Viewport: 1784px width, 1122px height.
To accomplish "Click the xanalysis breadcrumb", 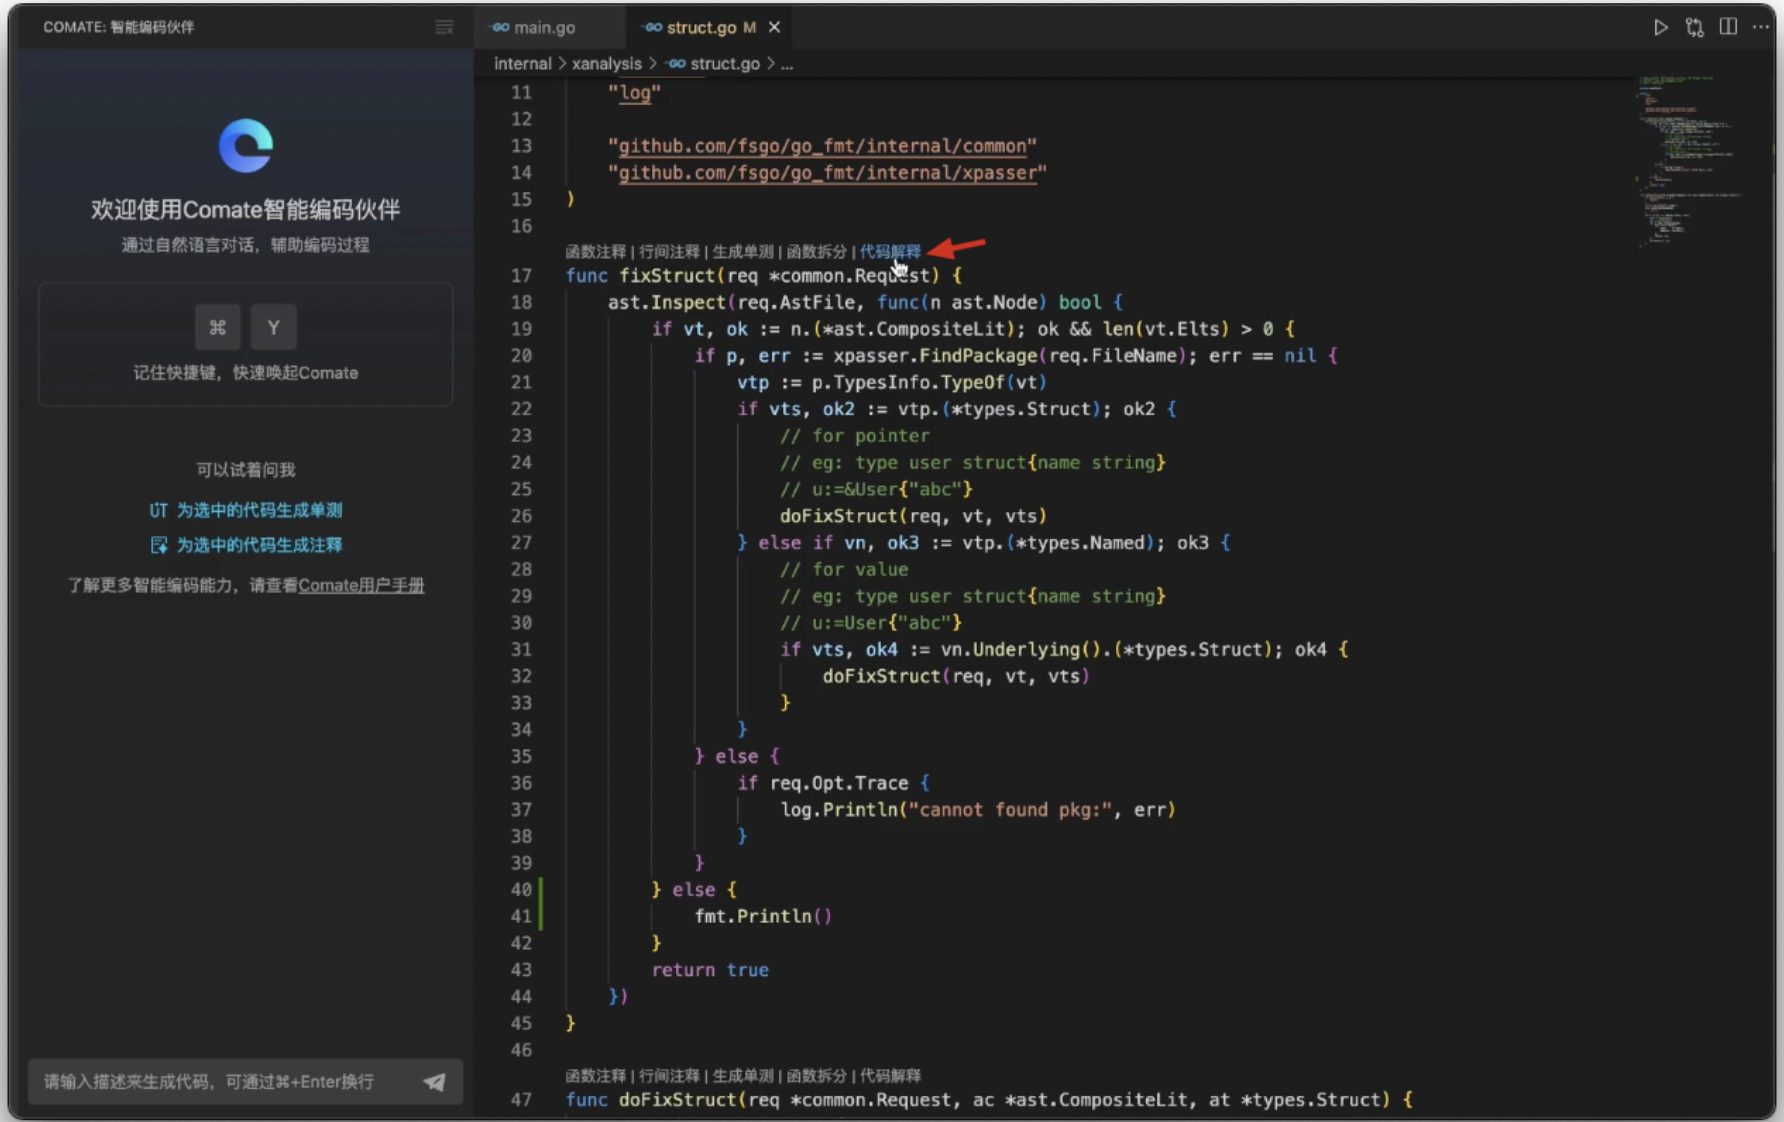I will pyautogui.click(x=607, y=64).
